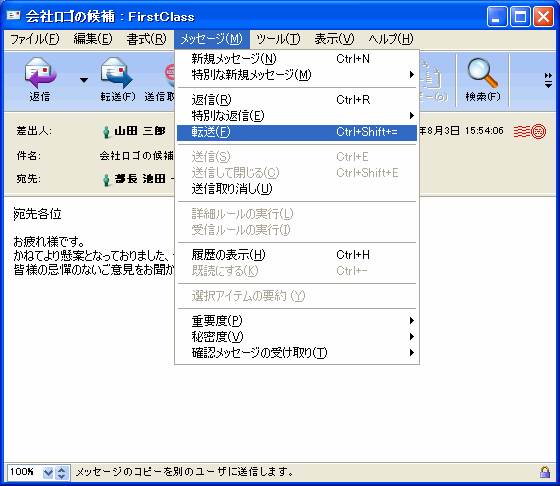Open the 100% zoom dropdown arrow
The width and height of the screenshot is (560, 486).
pyautogui.click(x=48, y=473)
